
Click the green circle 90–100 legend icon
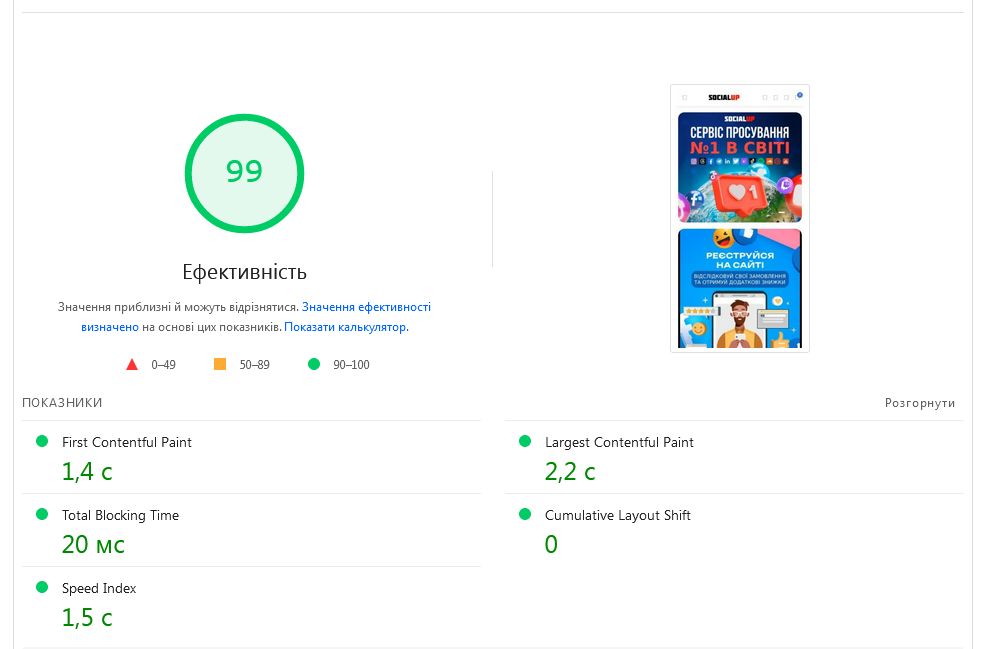coord(314,365)
